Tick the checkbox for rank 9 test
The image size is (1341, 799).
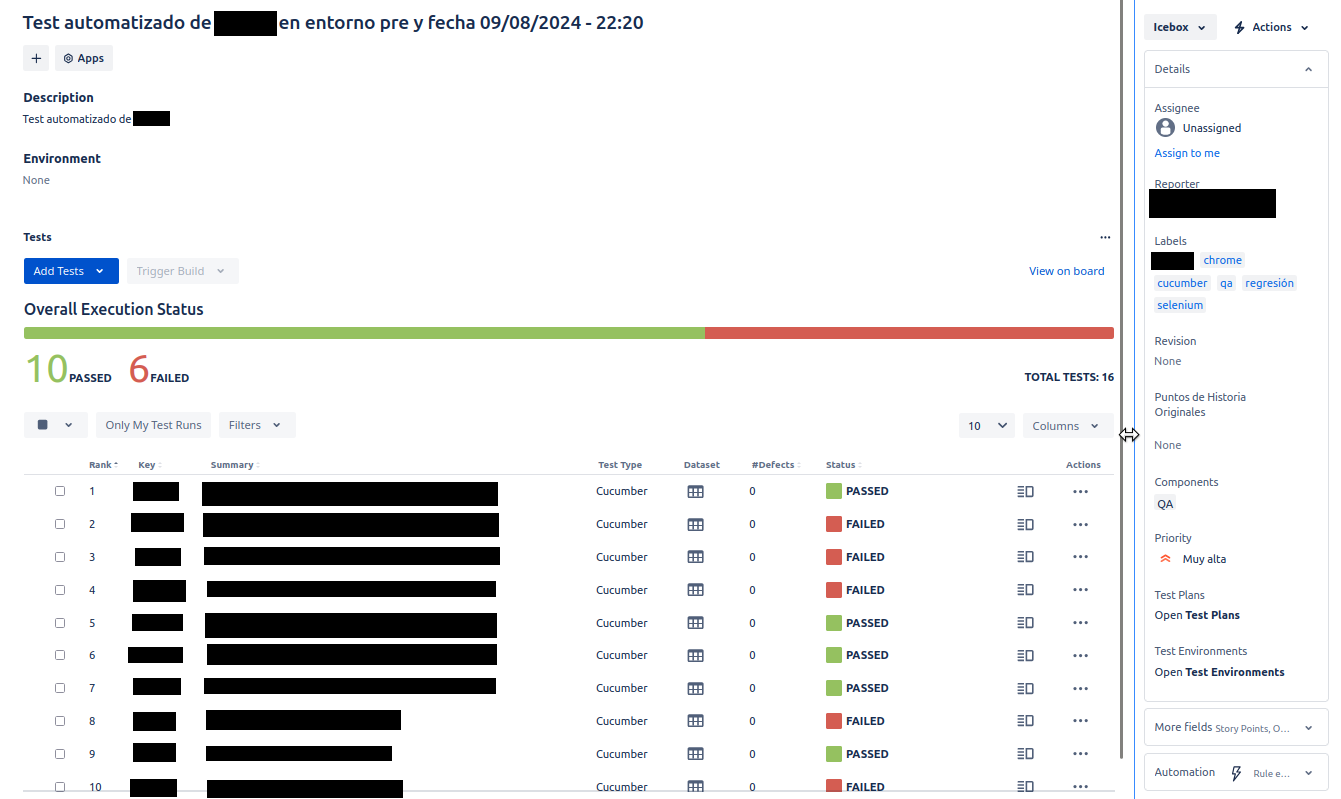[60, 754]
